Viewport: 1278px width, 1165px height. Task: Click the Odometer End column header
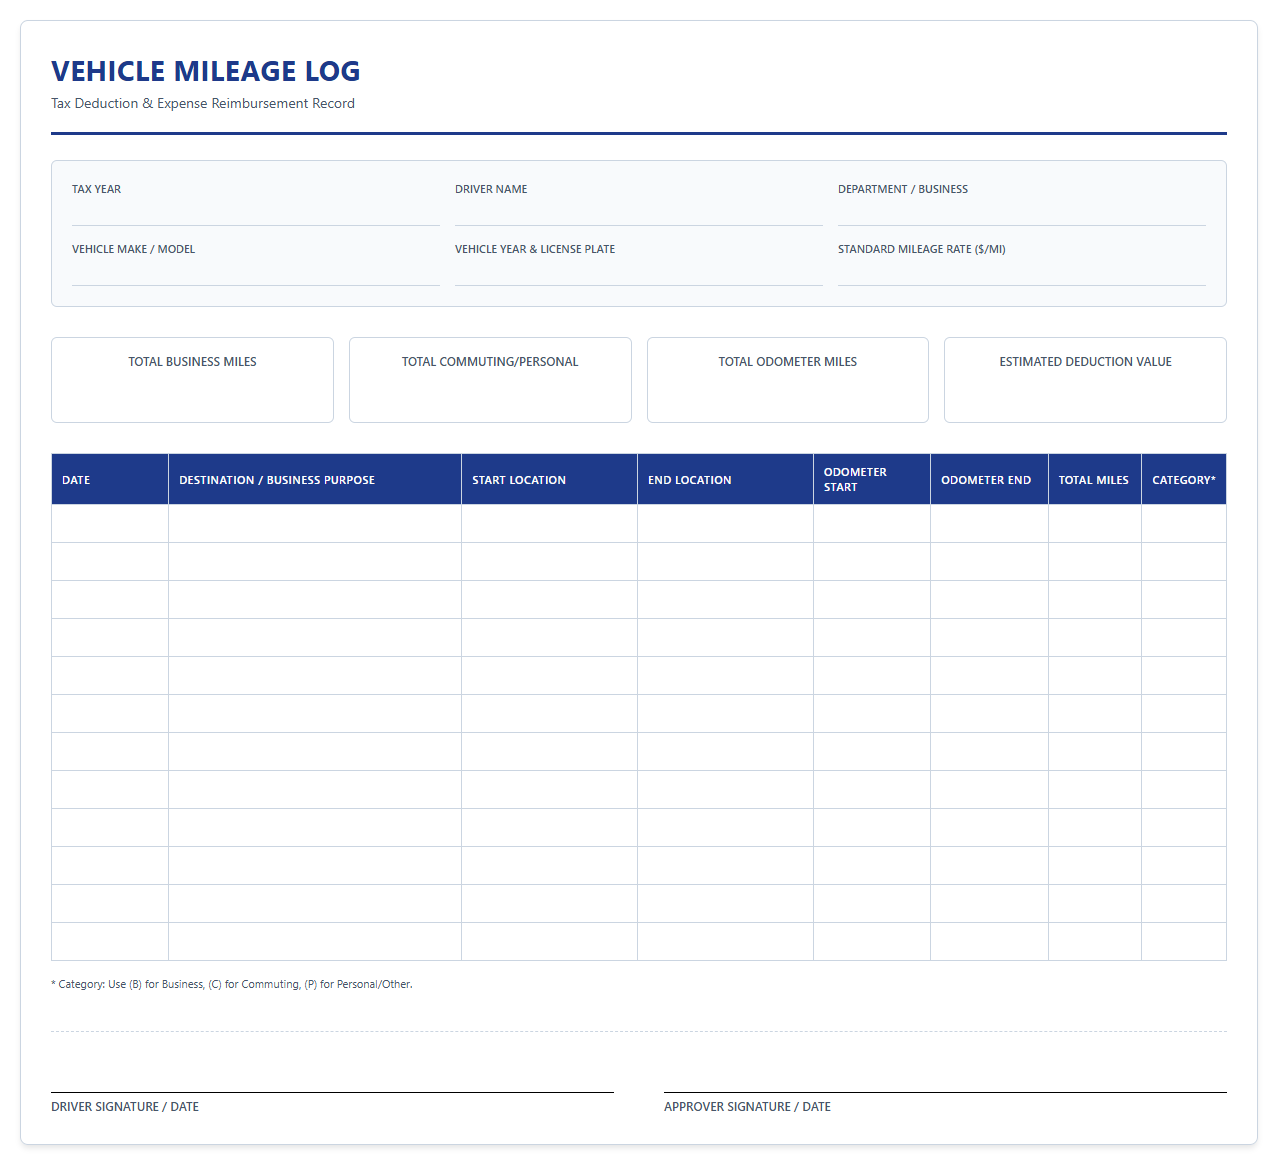tap(990, 479)
